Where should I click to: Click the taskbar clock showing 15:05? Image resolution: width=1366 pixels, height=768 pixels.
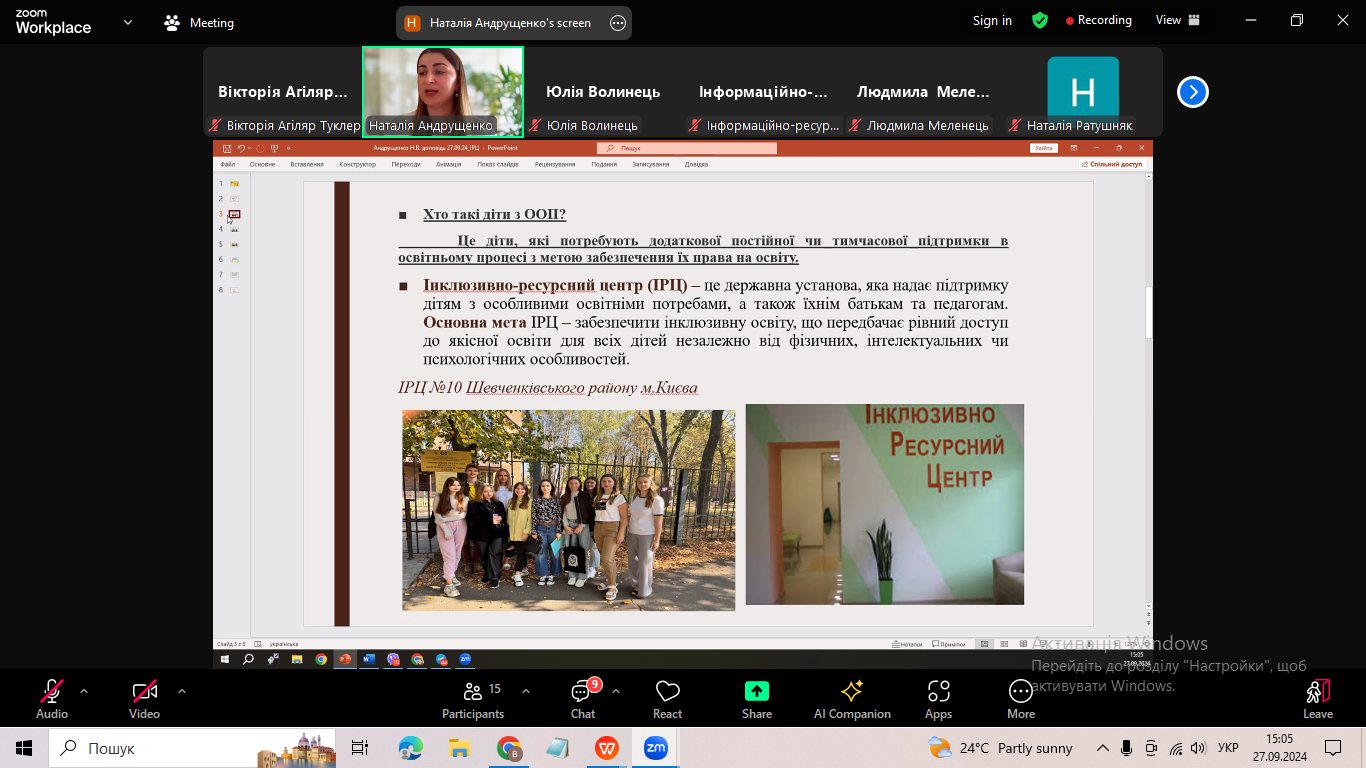[1279, 748]
